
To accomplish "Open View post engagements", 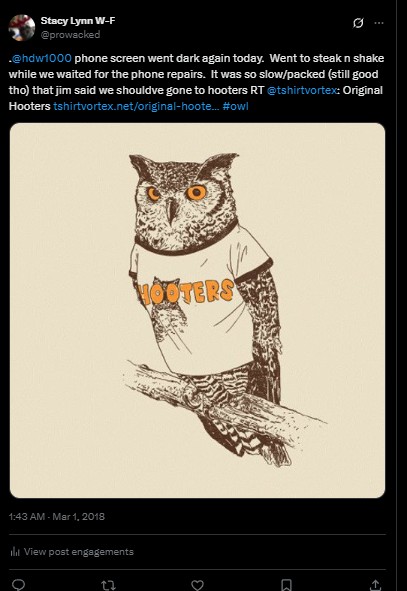I will pos(72,552).
